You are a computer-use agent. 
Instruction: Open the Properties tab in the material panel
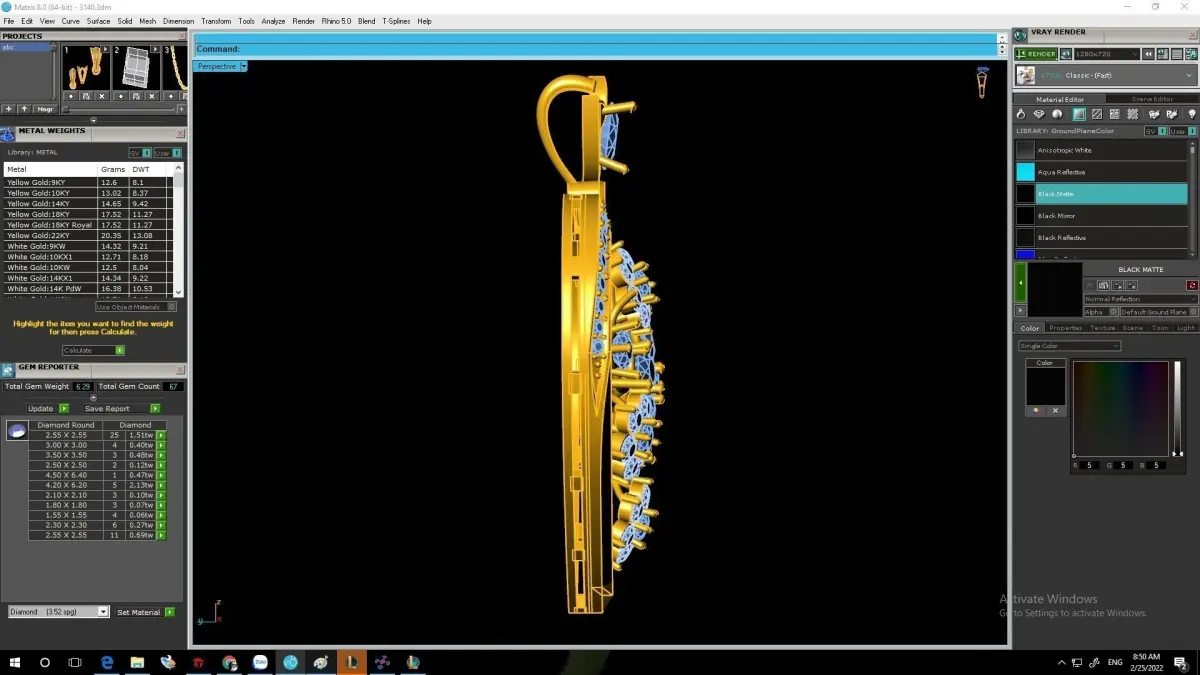coord(1065,328)
